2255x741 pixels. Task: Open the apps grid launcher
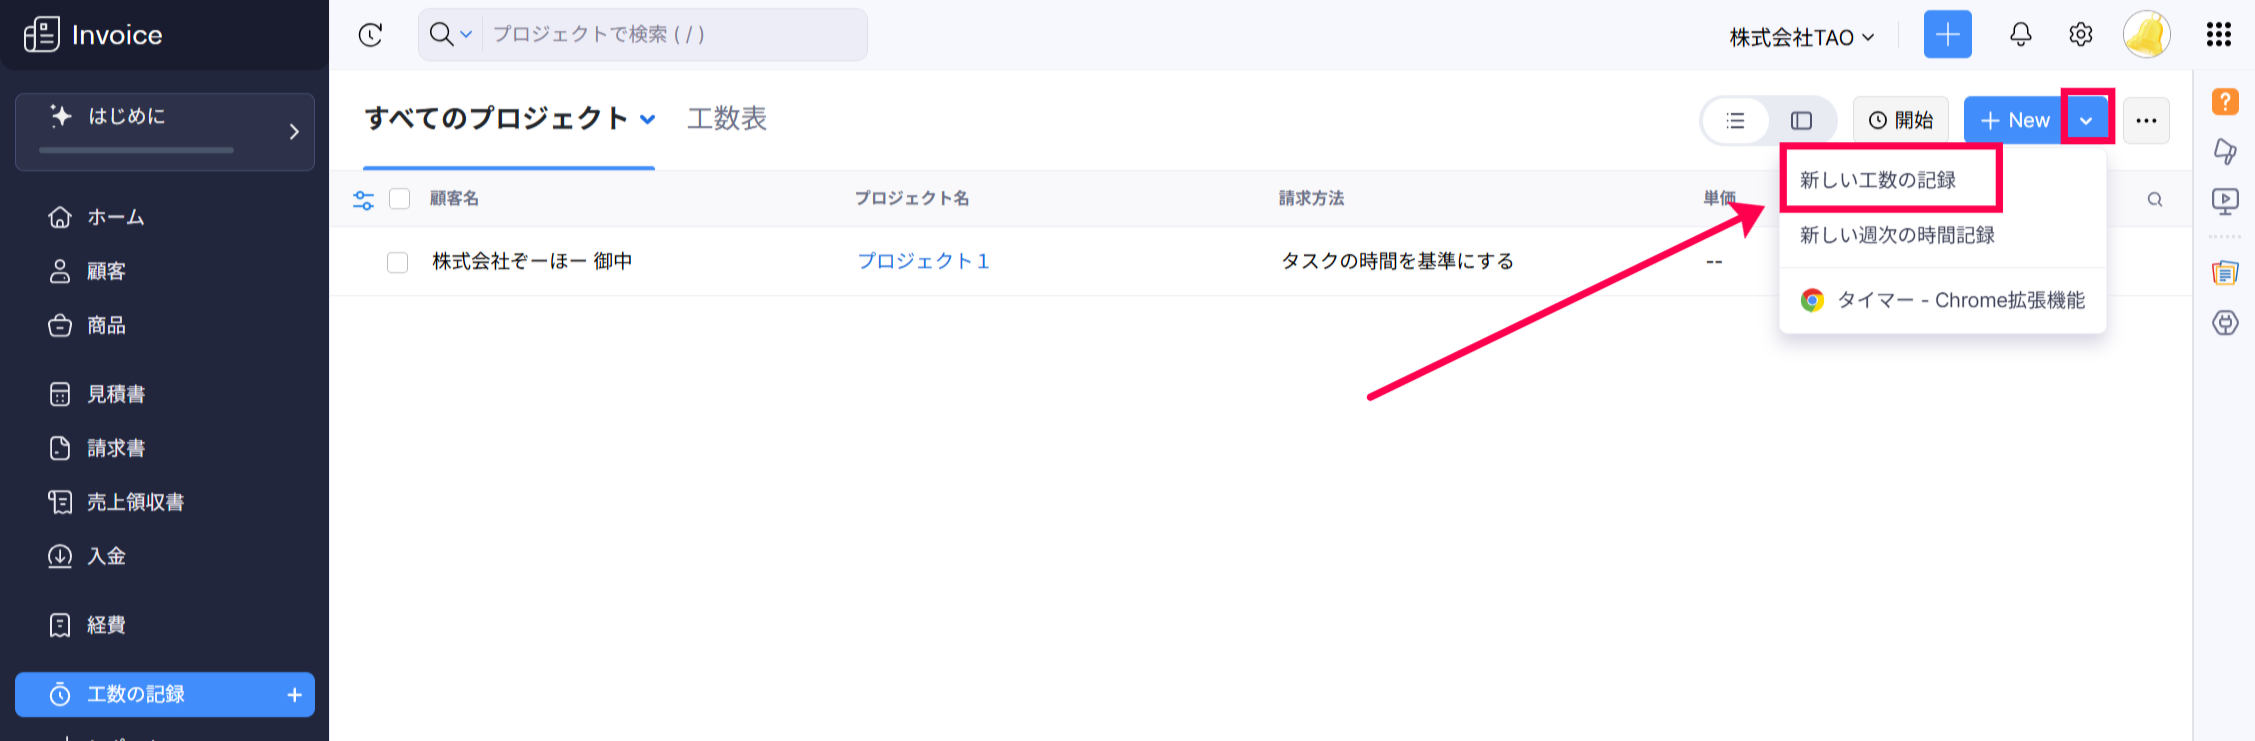[x=2218, y=35]
